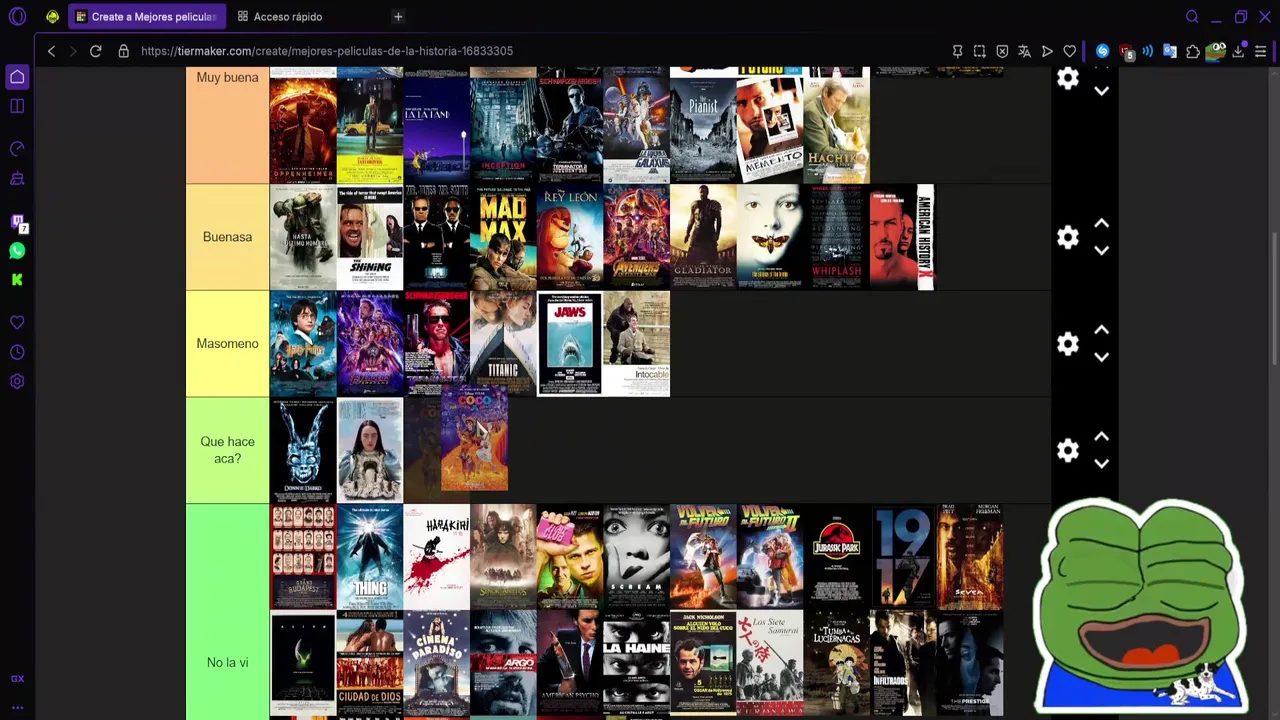This screenshot has height=720, width=1280.
Task: Edit the Buenasa tier label
Action: (227, 237)
